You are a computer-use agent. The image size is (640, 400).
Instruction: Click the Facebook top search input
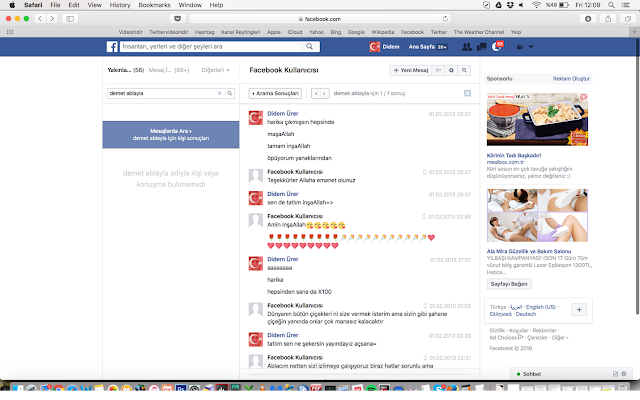[212, 47]
